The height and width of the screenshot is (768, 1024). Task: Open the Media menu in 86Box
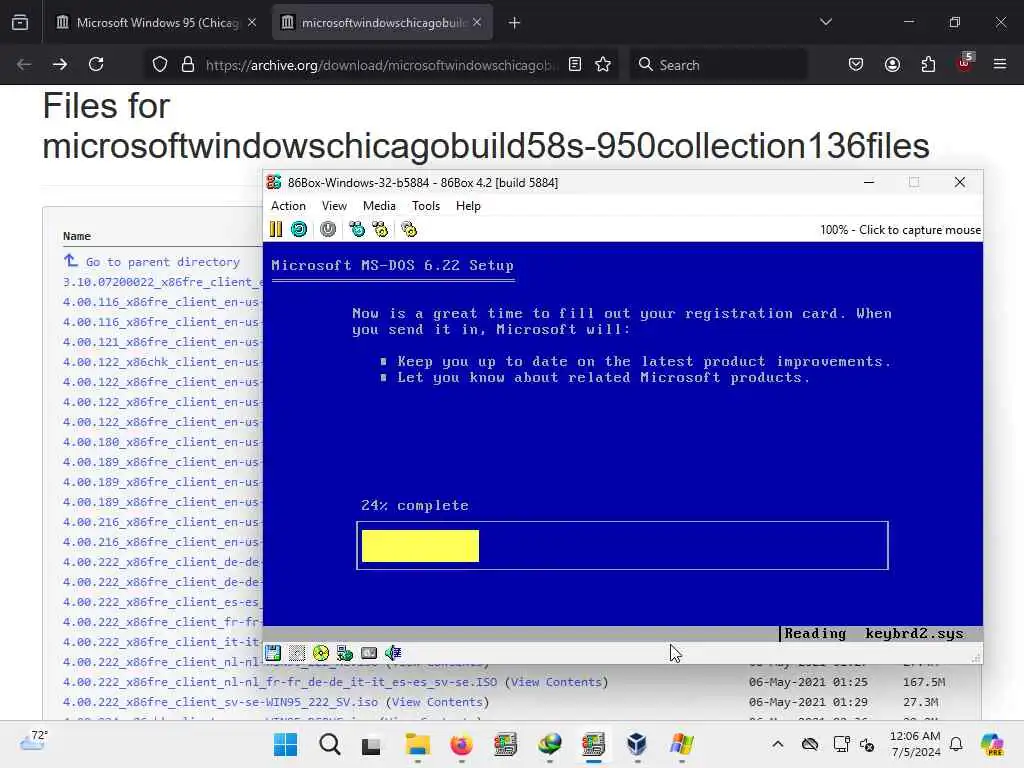(x=379, y=206)
